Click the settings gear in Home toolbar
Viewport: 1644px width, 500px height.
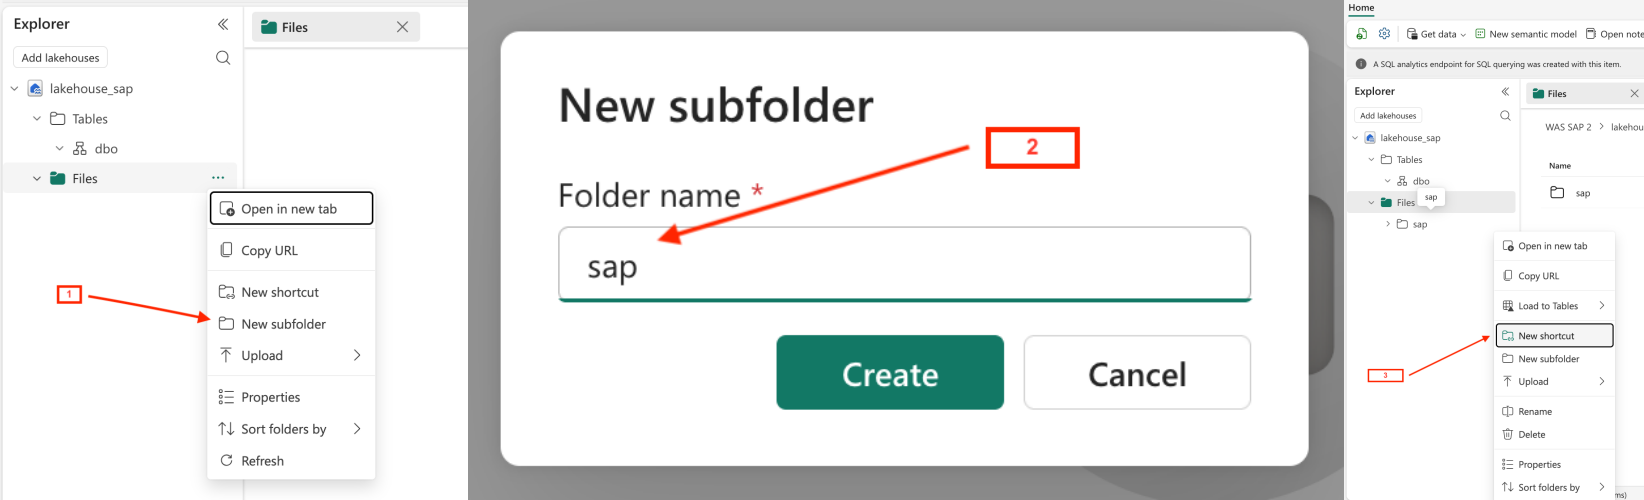(1384, 34)
